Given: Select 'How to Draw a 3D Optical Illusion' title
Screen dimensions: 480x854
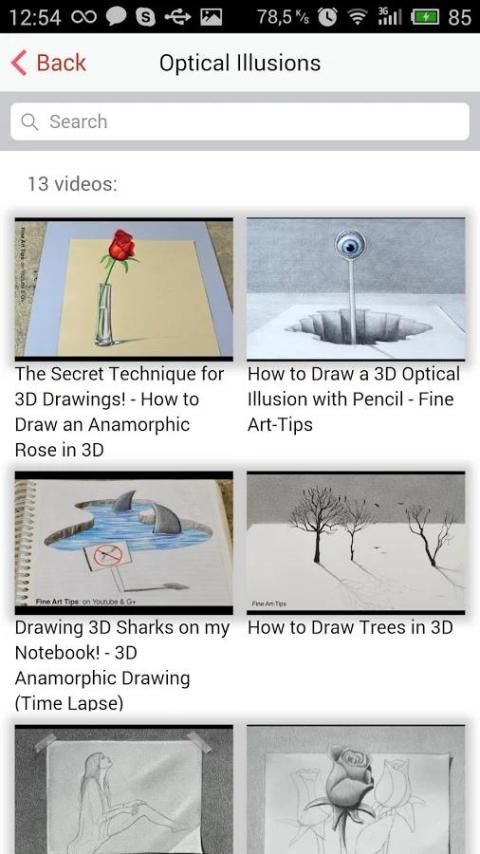Looking at the screenshot, I should pyautogui.click(x=354, y=399).
